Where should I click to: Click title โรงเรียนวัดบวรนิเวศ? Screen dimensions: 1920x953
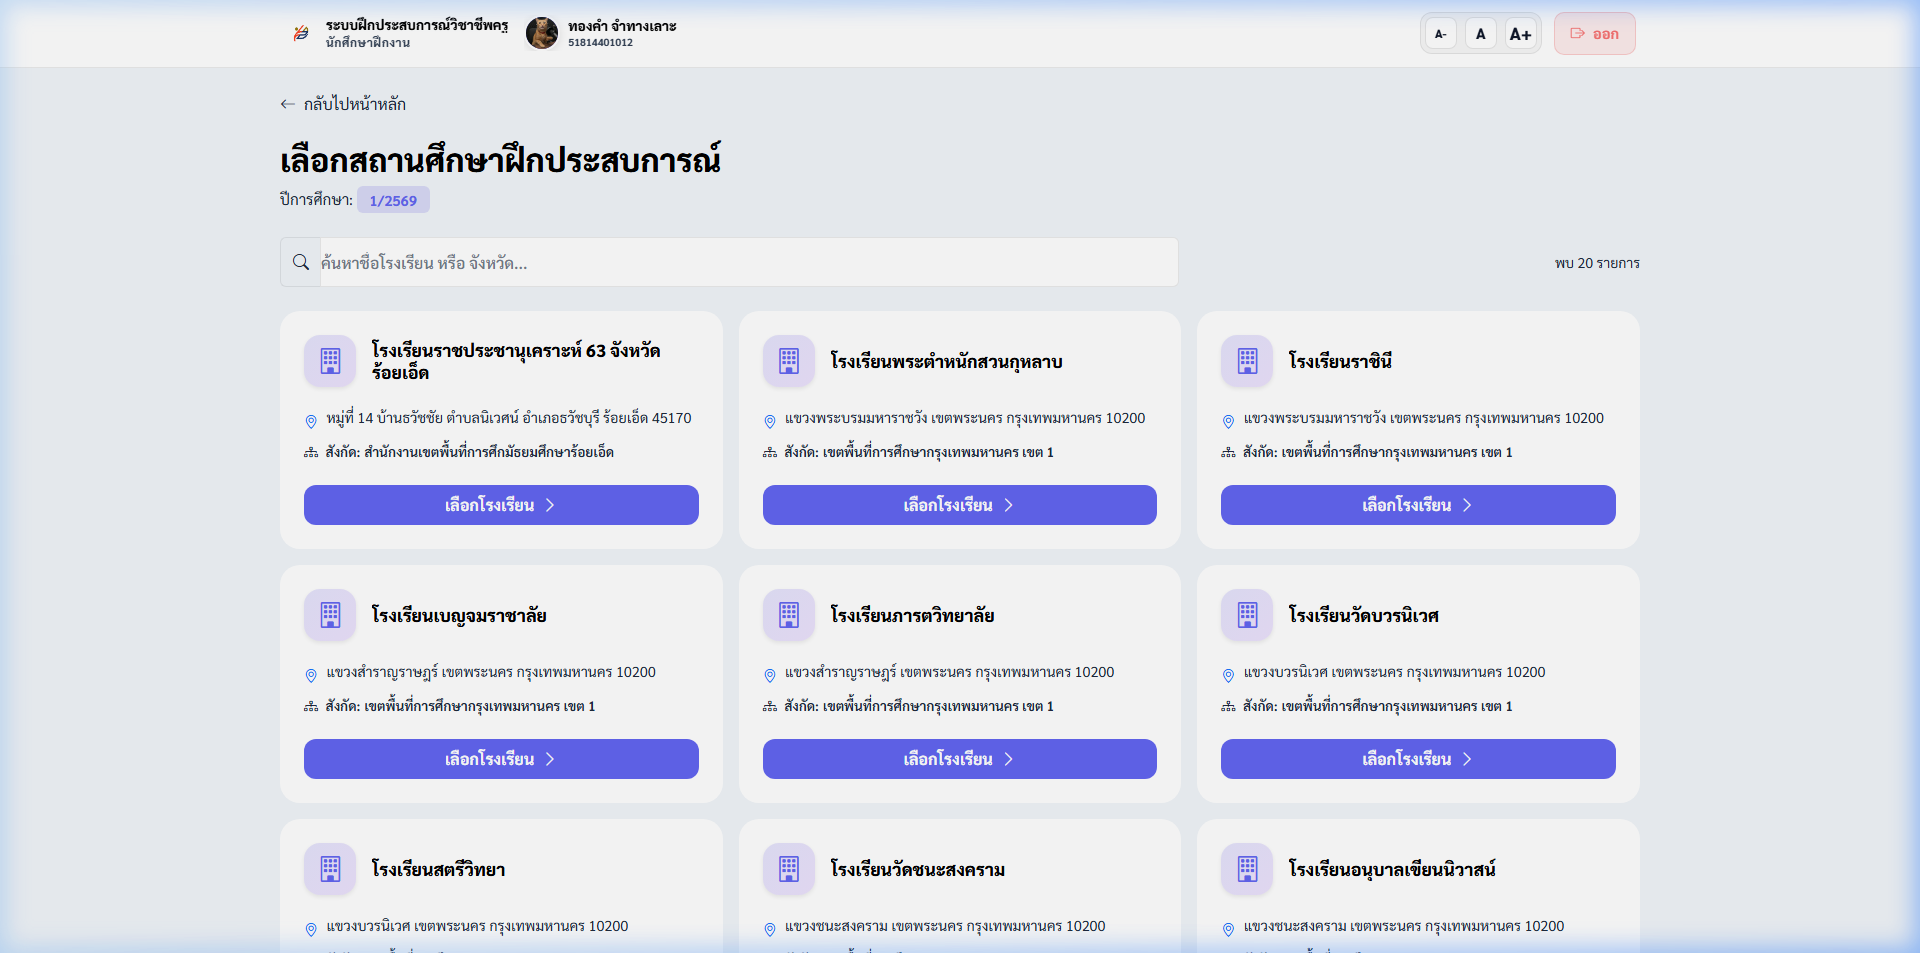tap(1364, 615)
